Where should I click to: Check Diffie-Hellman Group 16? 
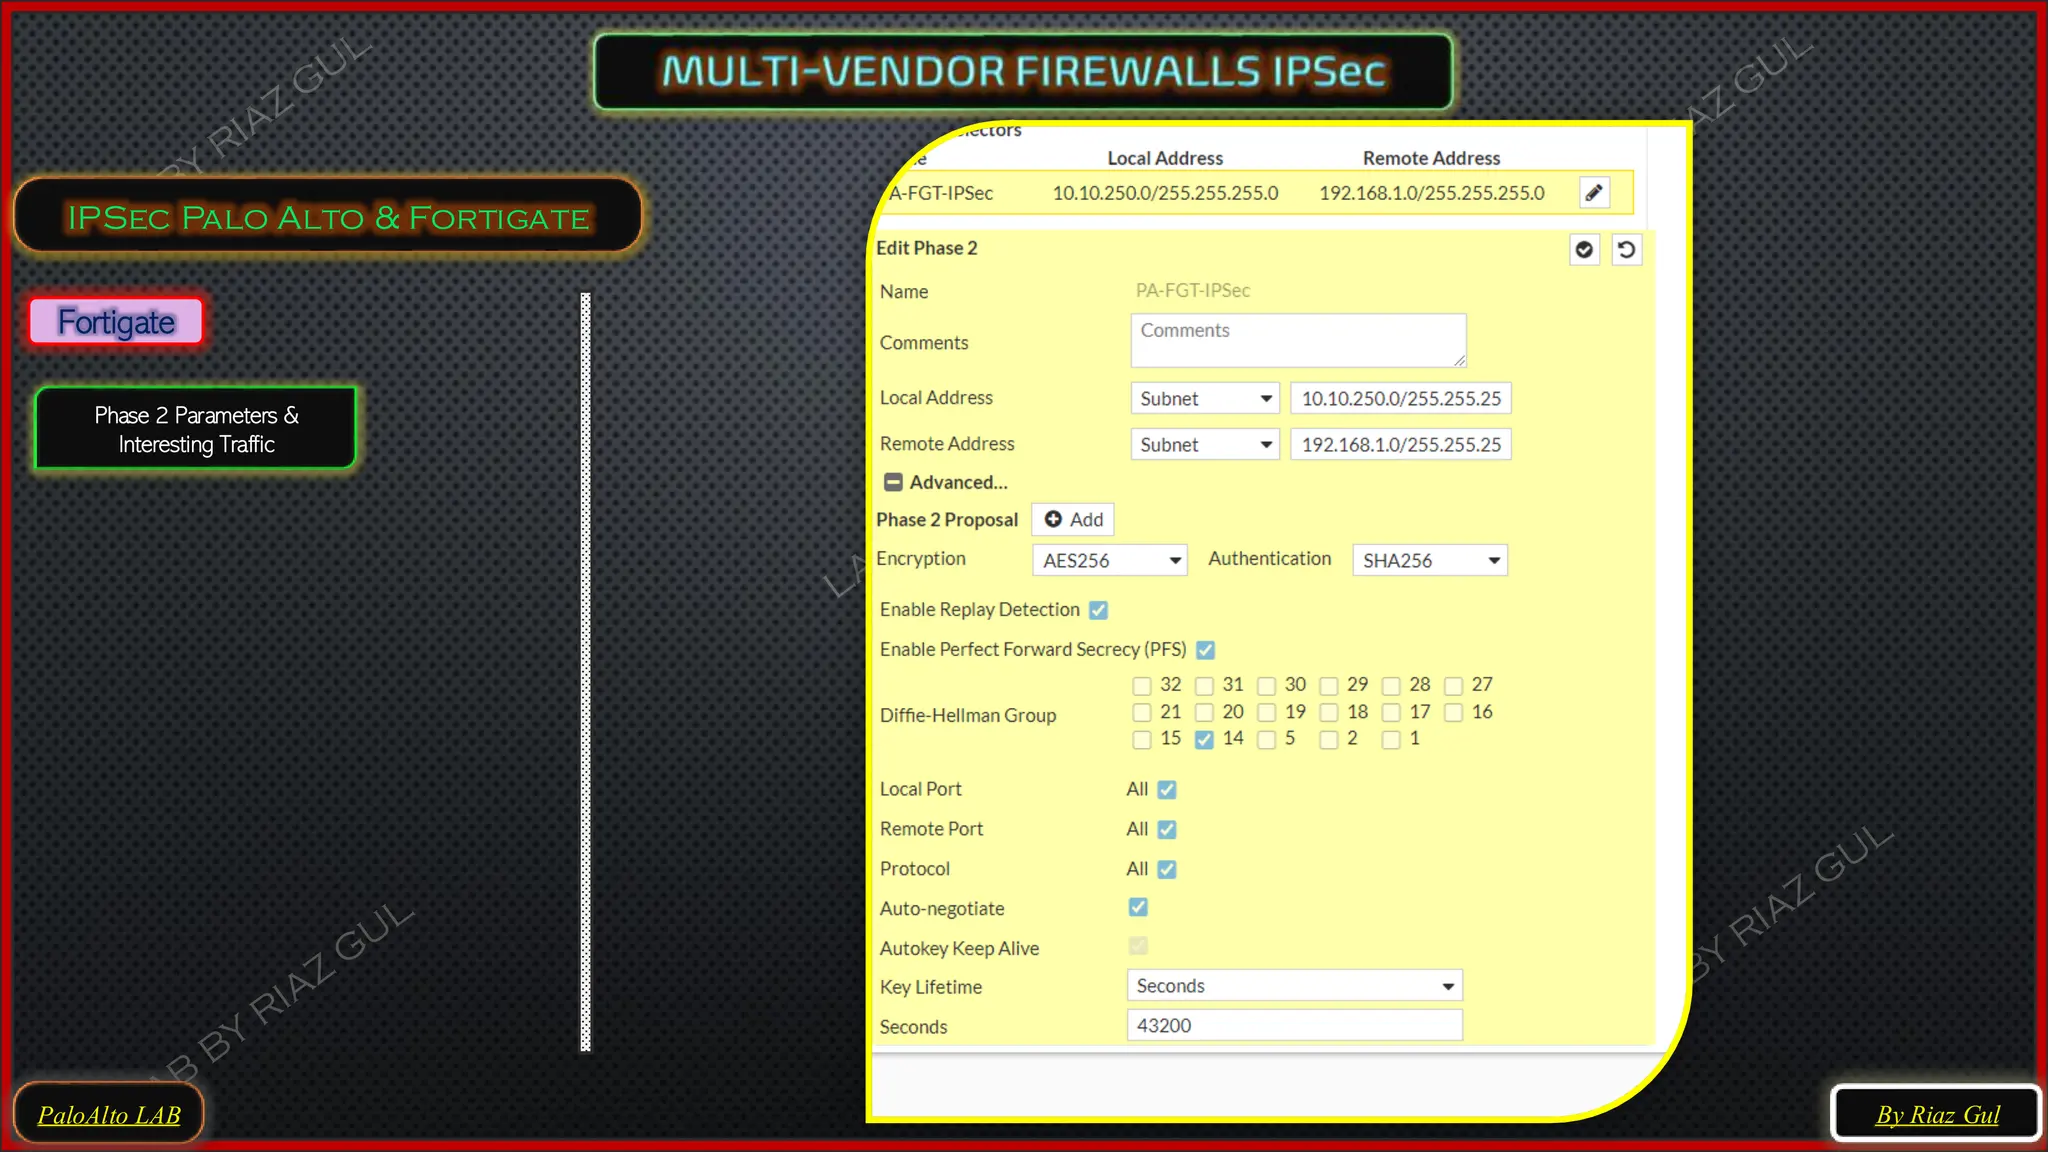click(1453, 712)
